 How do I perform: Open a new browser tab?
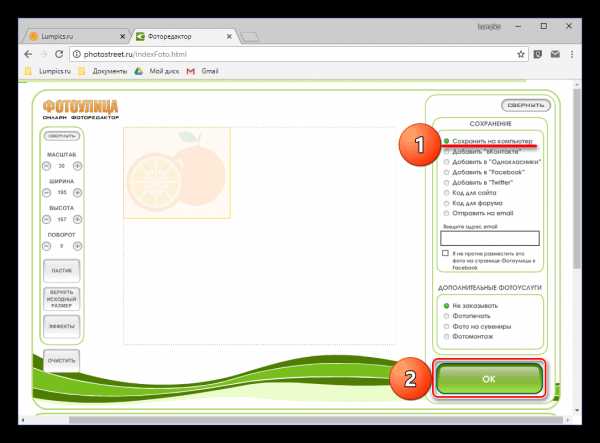point(249,37)
